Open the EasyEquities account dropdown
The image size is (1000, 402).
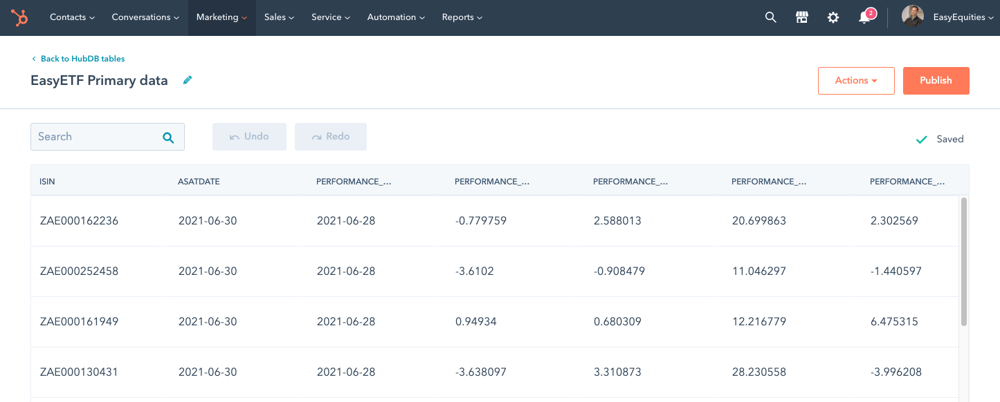(x=963, y=18)
